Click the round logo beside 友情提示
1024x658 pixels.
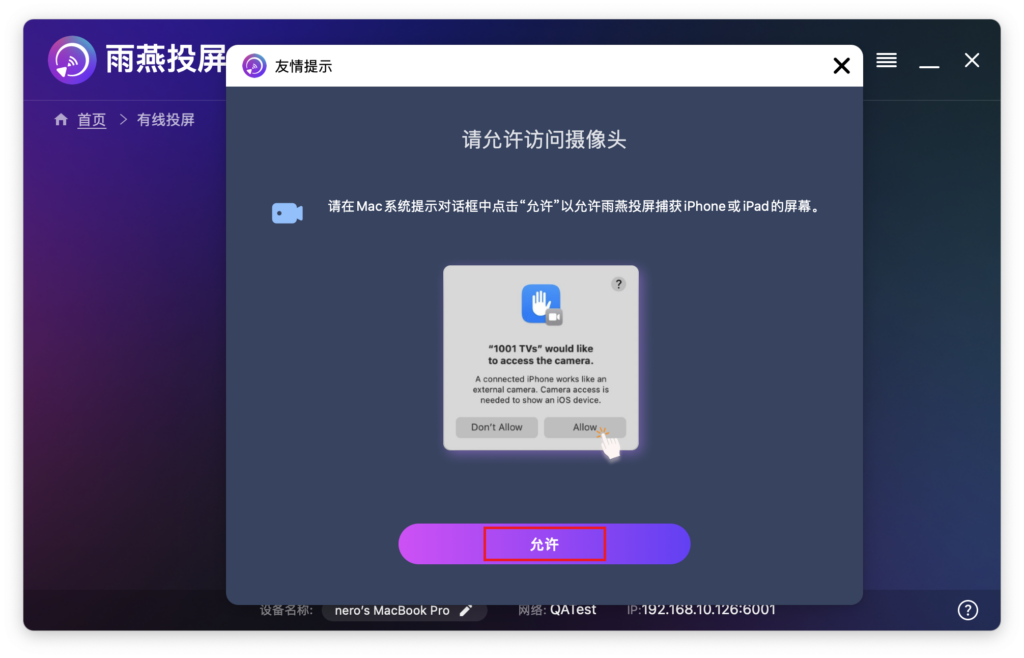point(254,66)
